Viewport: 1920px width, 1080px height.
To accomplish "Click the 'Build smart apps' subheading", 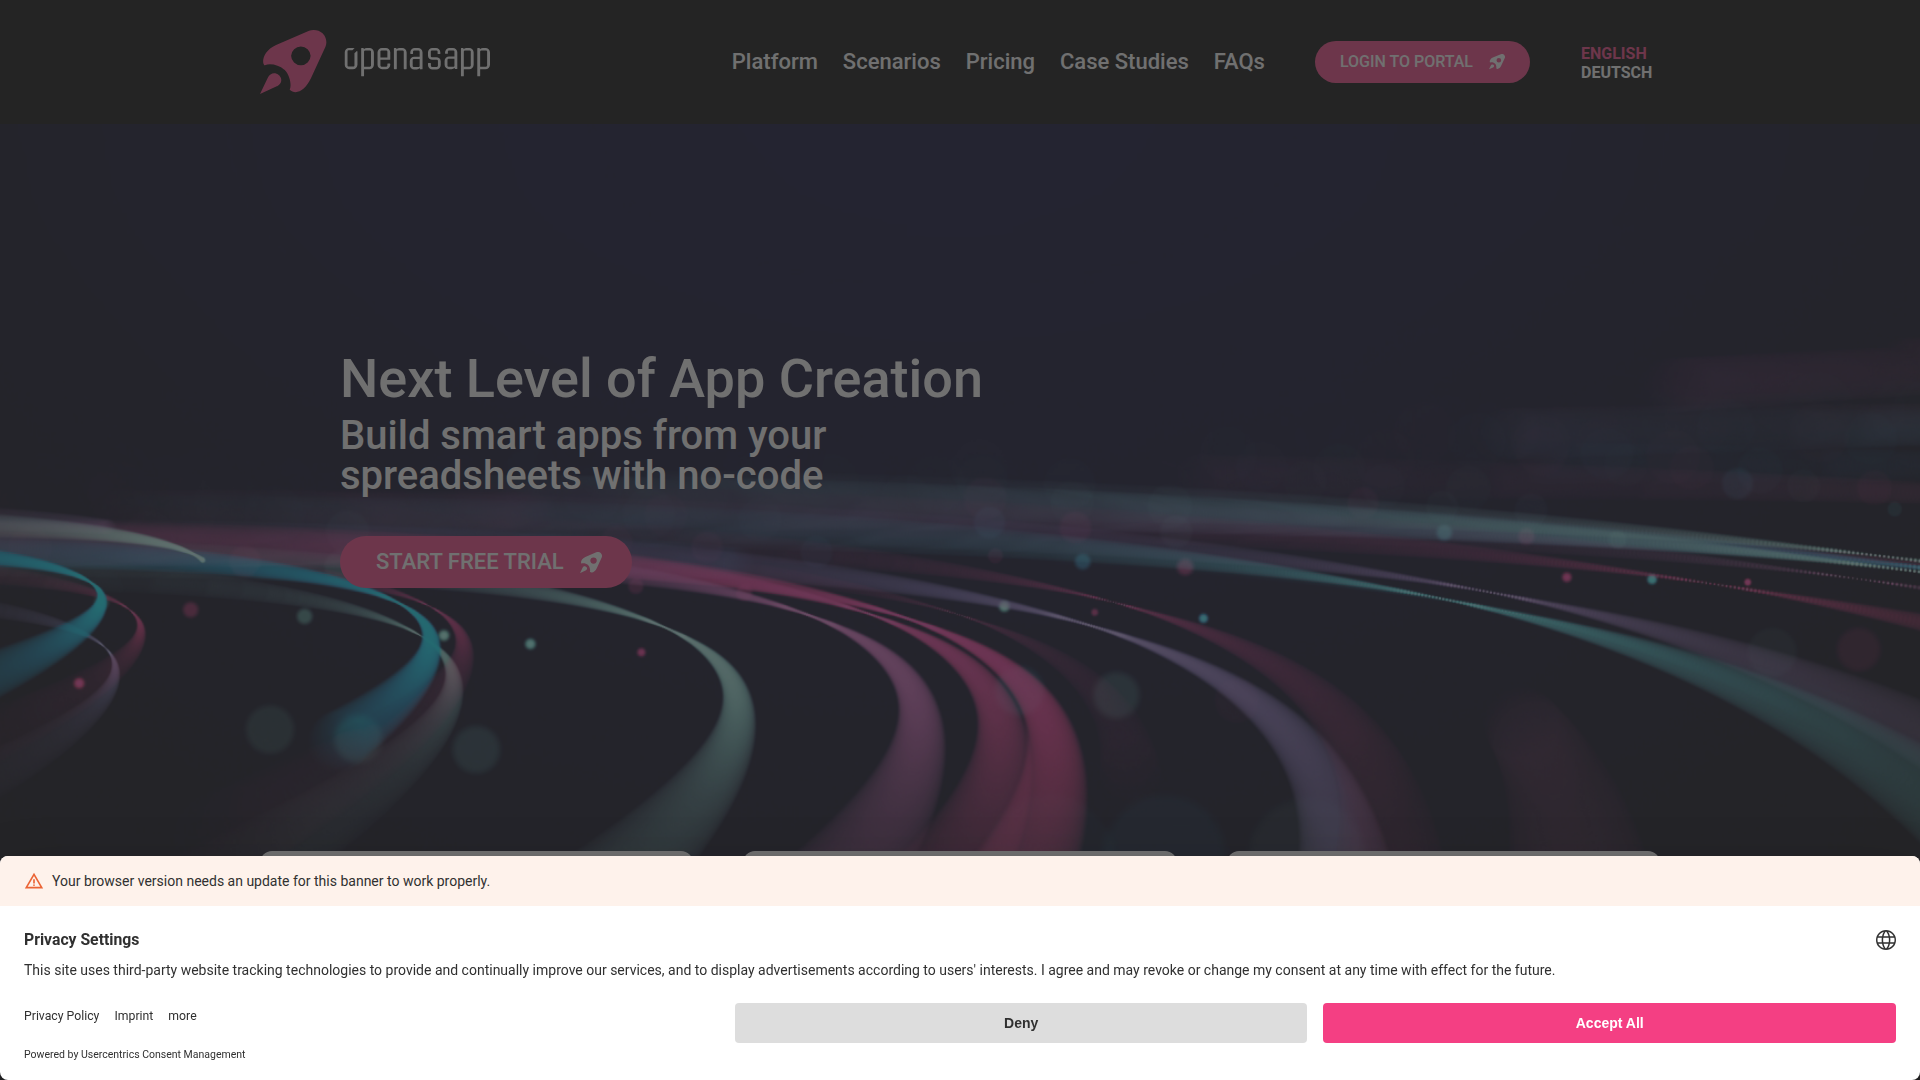I will 583,455.
